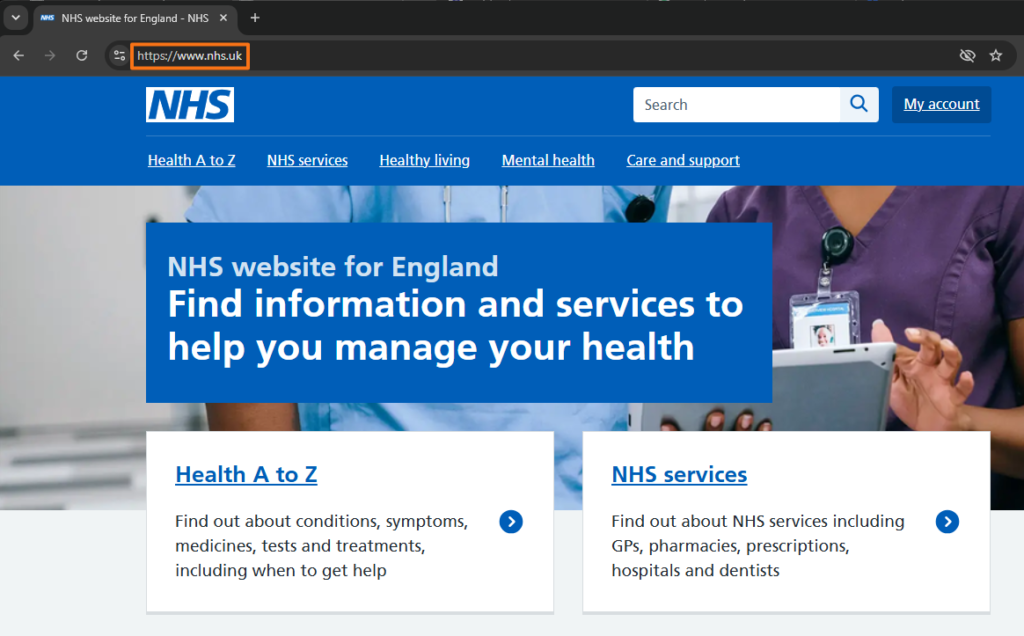This screenshot has height=636, width=1024.
Task: Click the NHS services card heading link
Action: pyautogui.click(x=679, y=474)
